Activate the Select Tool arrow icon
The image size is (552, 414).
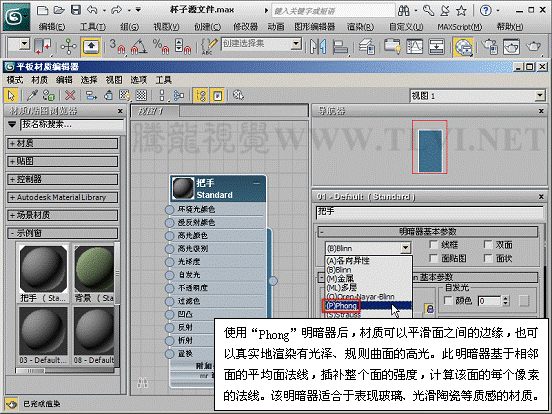click(11, 95)
